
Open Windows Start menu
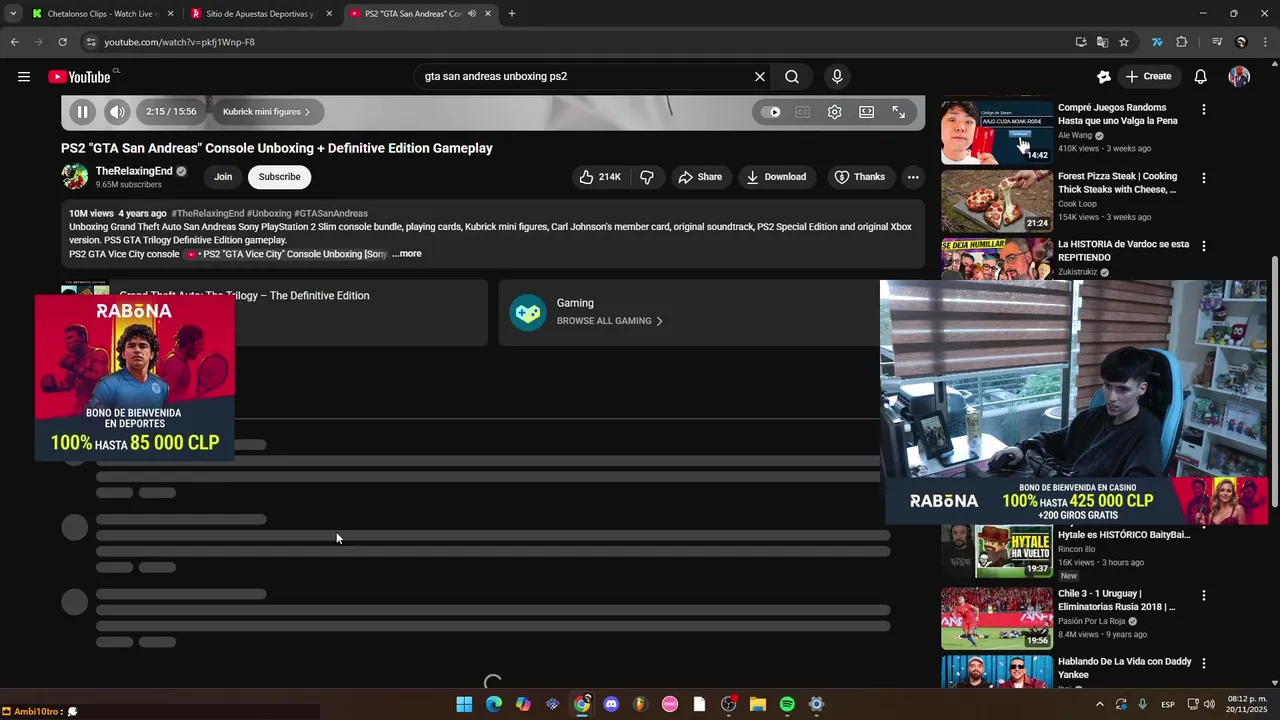click(464, 705)
